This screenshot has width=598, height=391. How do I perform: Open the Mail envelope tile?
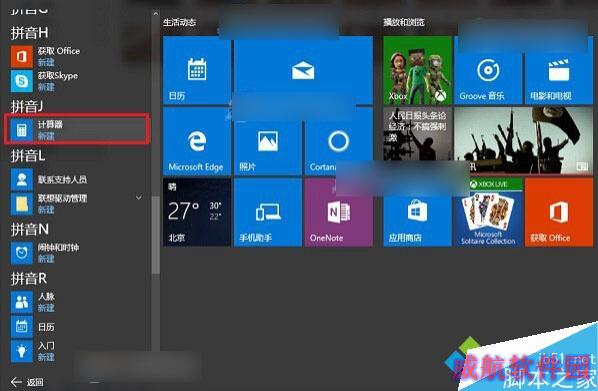(x=303, y=70)
